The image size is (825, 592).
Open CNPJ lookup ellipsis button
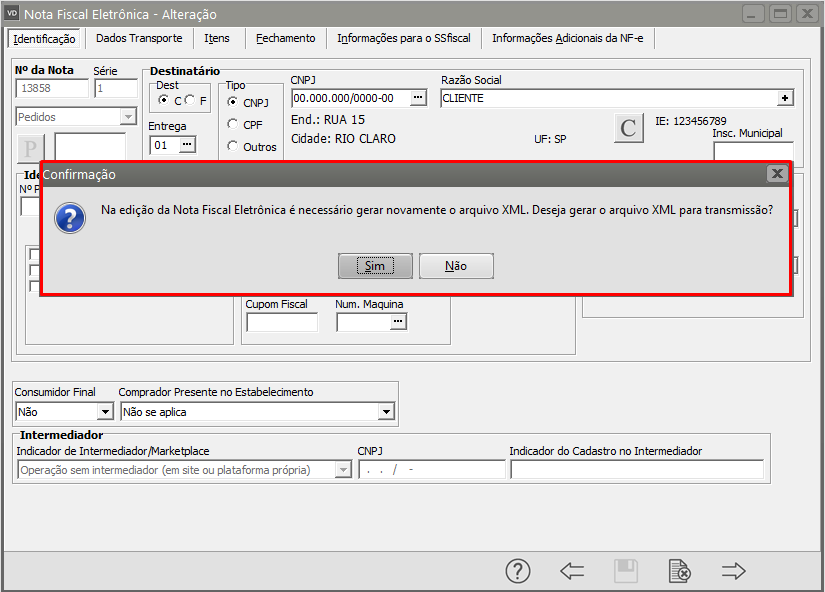click(419, 98)
